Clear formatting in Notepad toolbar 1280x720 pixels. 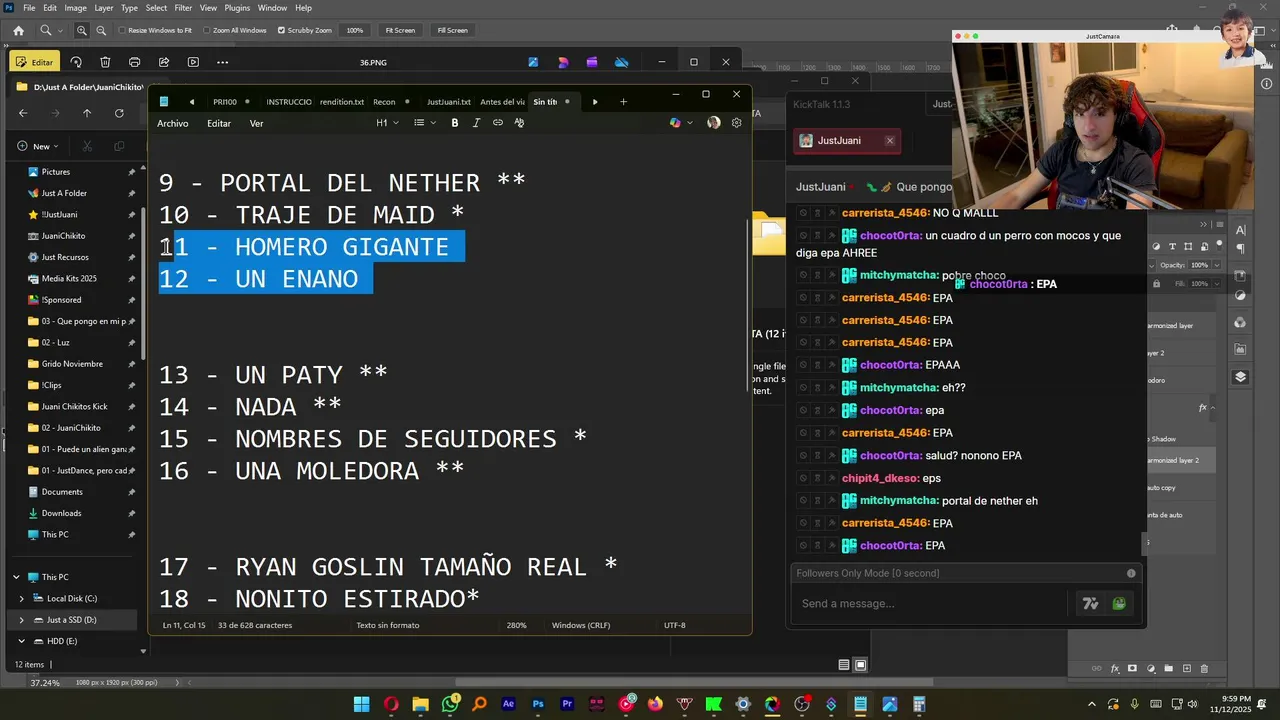(x=519, y=123)
